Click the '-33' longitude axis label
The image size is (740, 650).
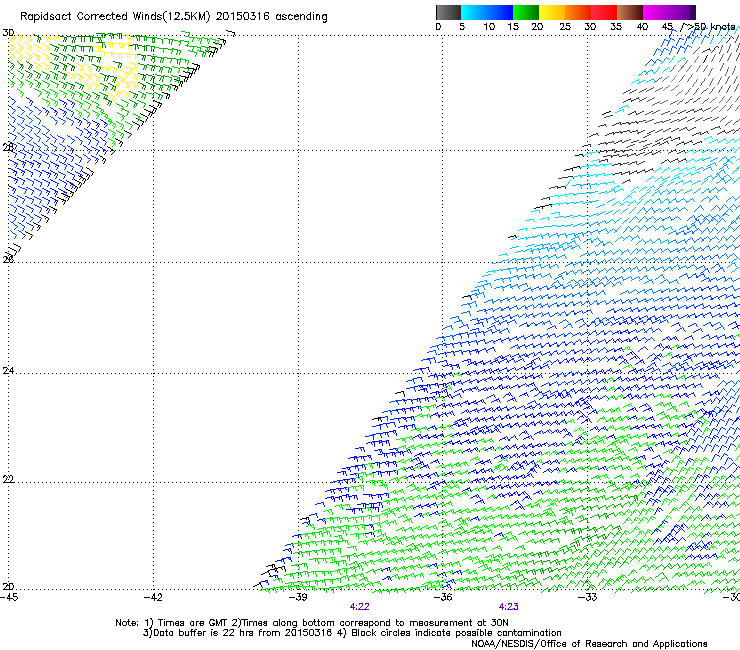[x=588, y=597]
